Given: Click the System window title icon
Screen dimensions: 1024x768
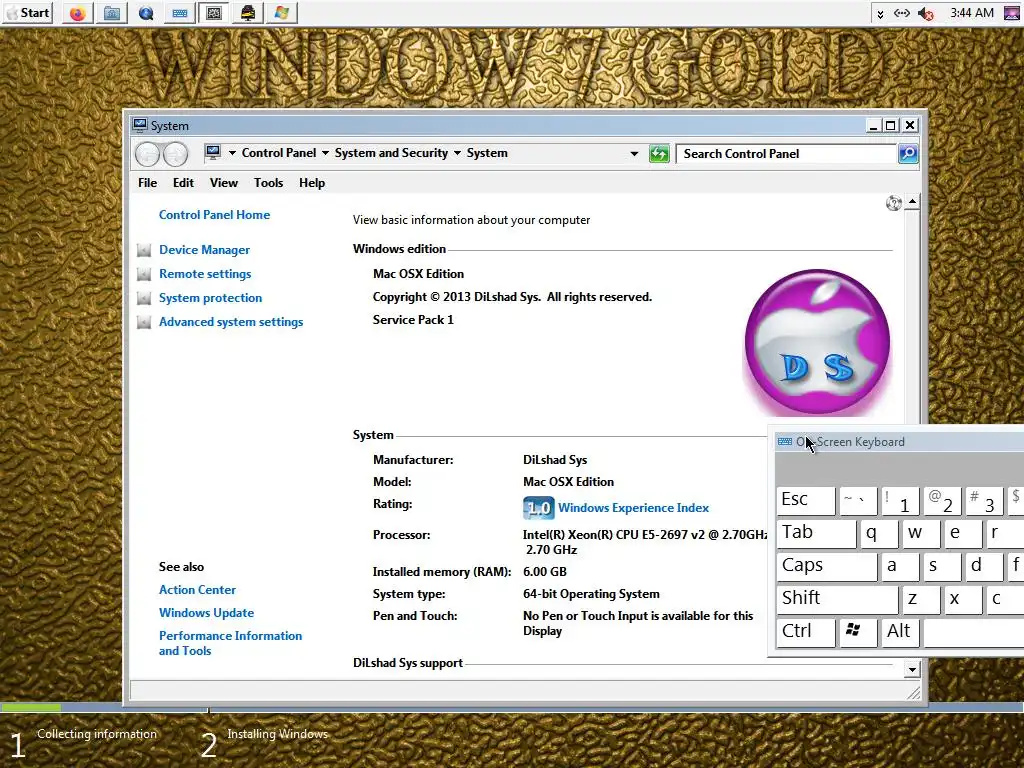Looking at the screenshot, I should click(140, 125).
